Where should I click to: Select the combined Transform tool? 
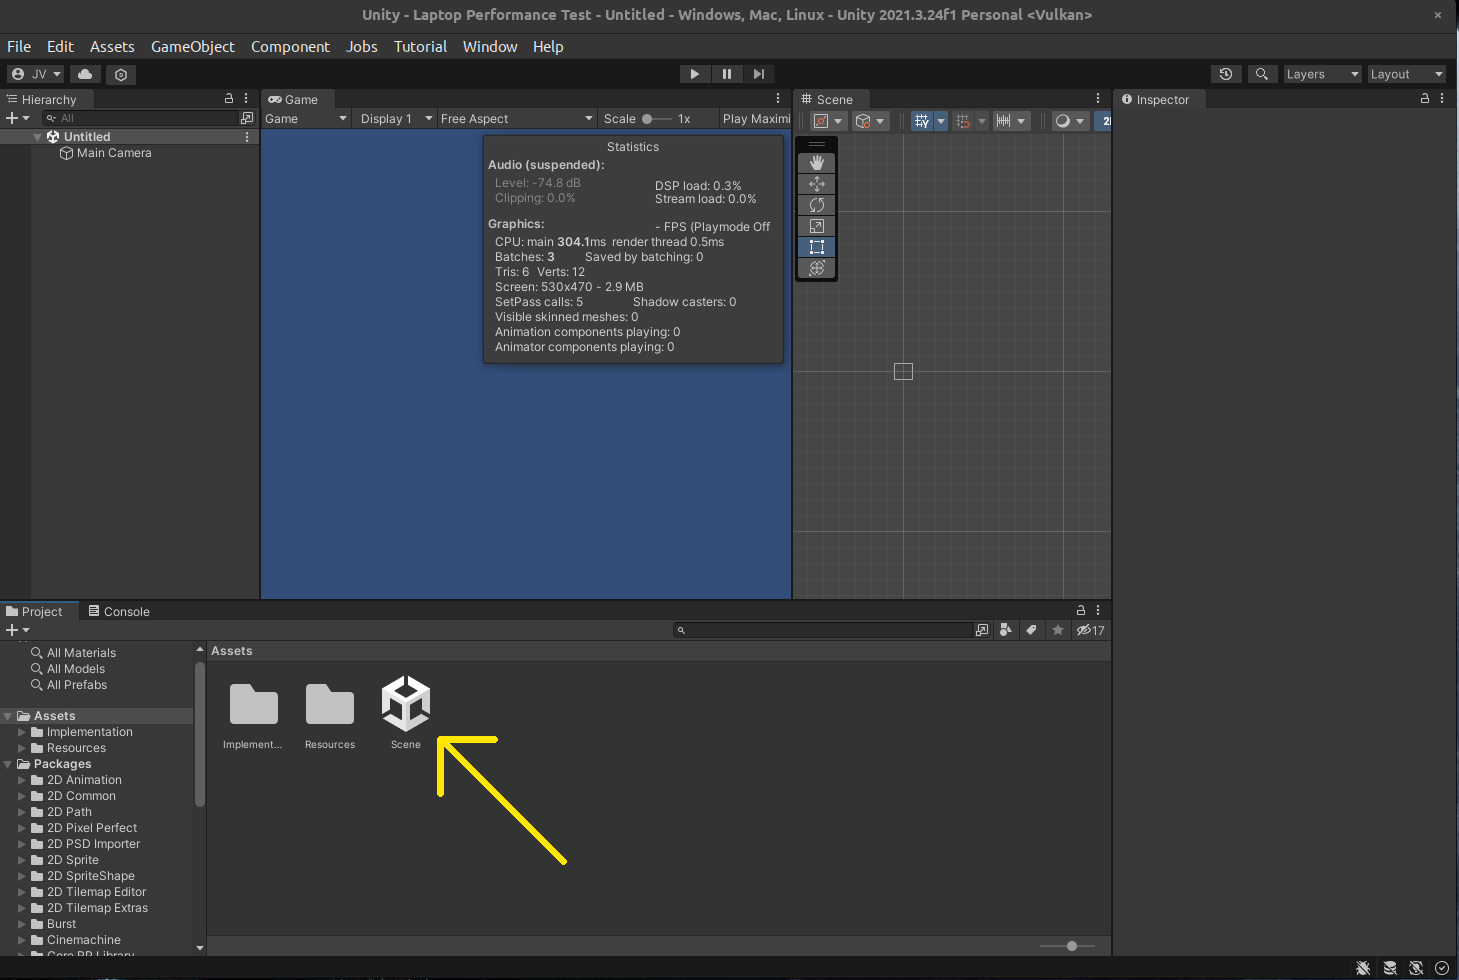pyautogui.click(x=817, y=268)
